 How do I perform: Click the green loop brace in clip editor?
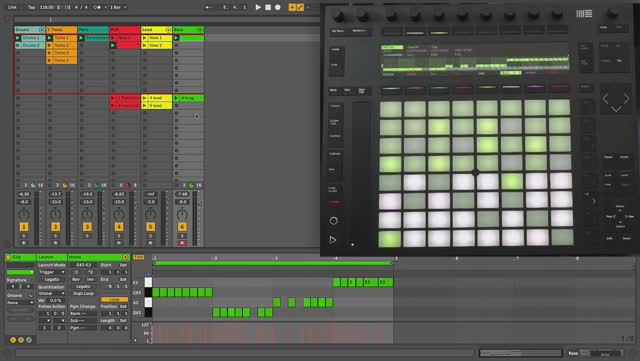coord(273,264)
